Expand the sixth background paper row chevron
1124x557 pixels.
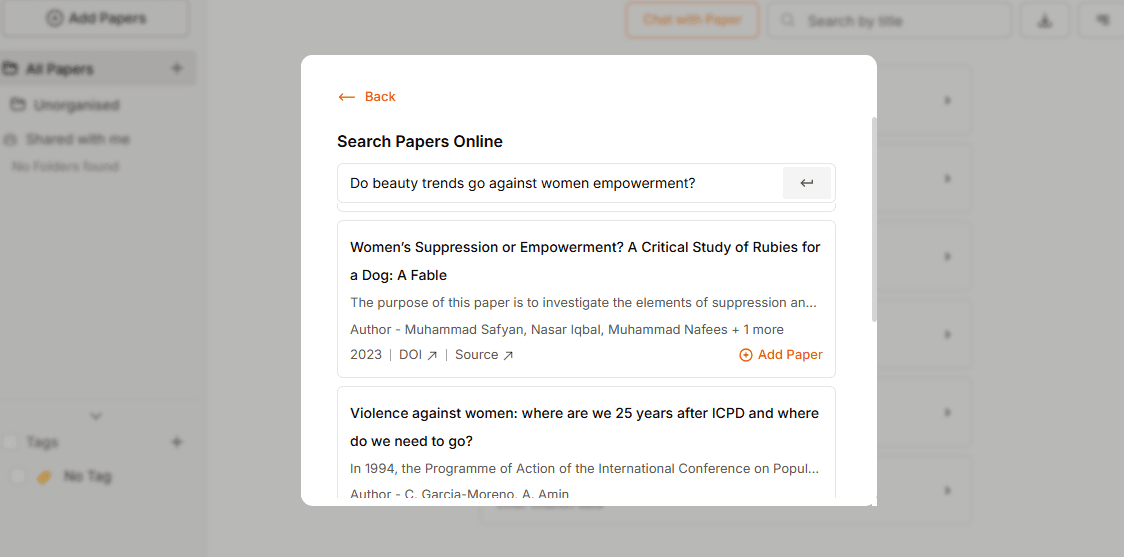947,490
